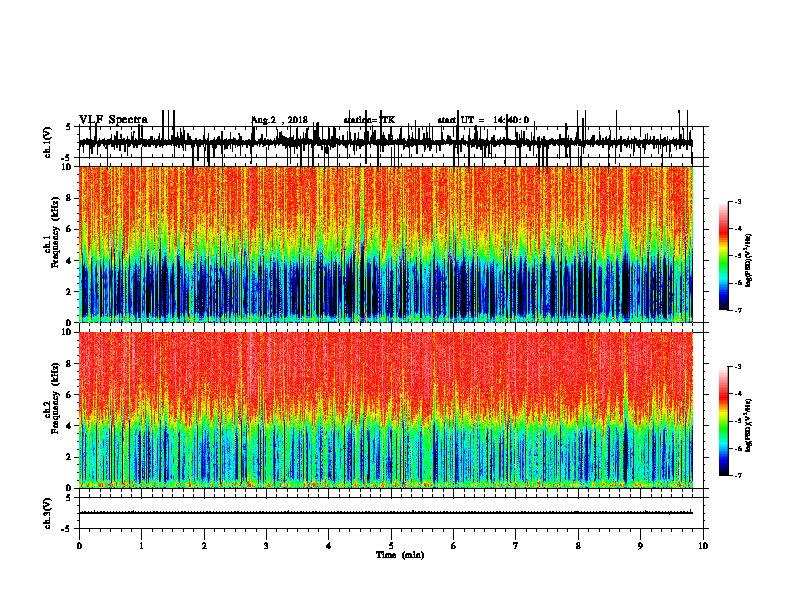The image size is (792, 612).
Task: Click the 8 kHz tick on ch.1 spectrogram axis
Action: click(x=69, y=198)
